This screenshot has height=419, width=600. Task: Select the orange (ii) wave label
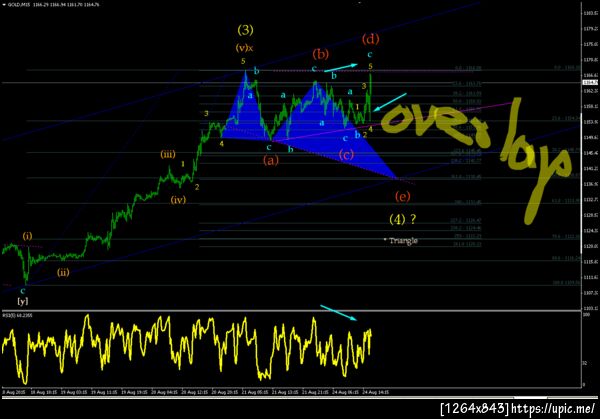[63, 272]
